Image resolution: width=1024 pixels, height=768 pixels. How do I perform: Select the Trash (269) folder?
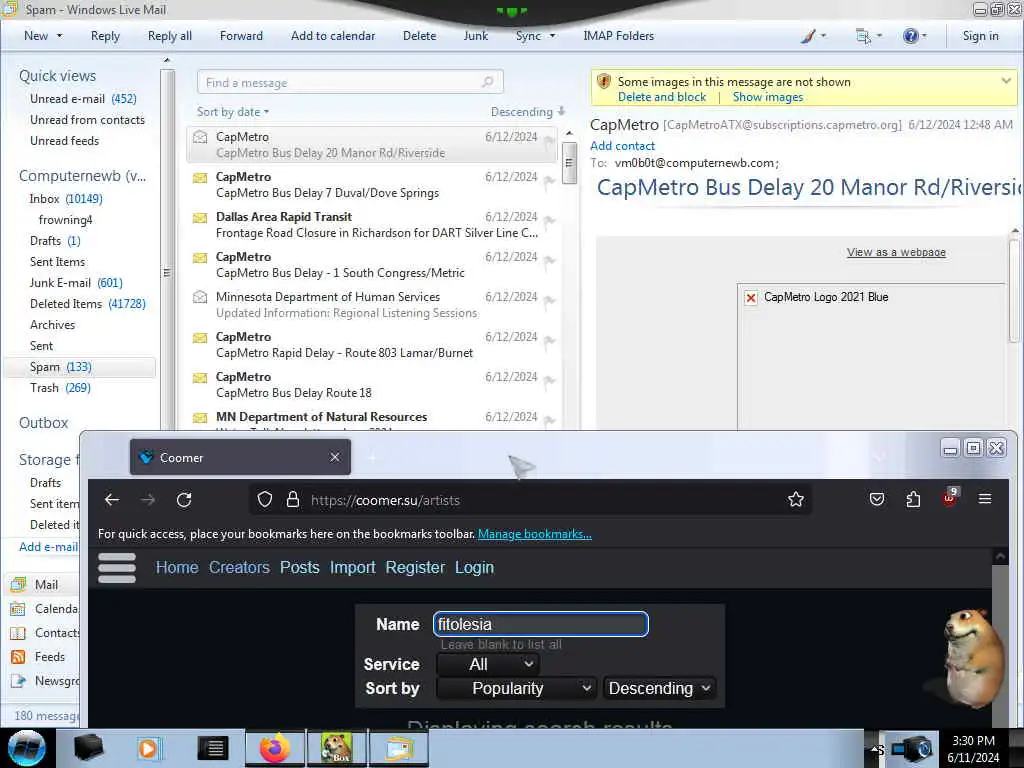(x=60, y=388)
